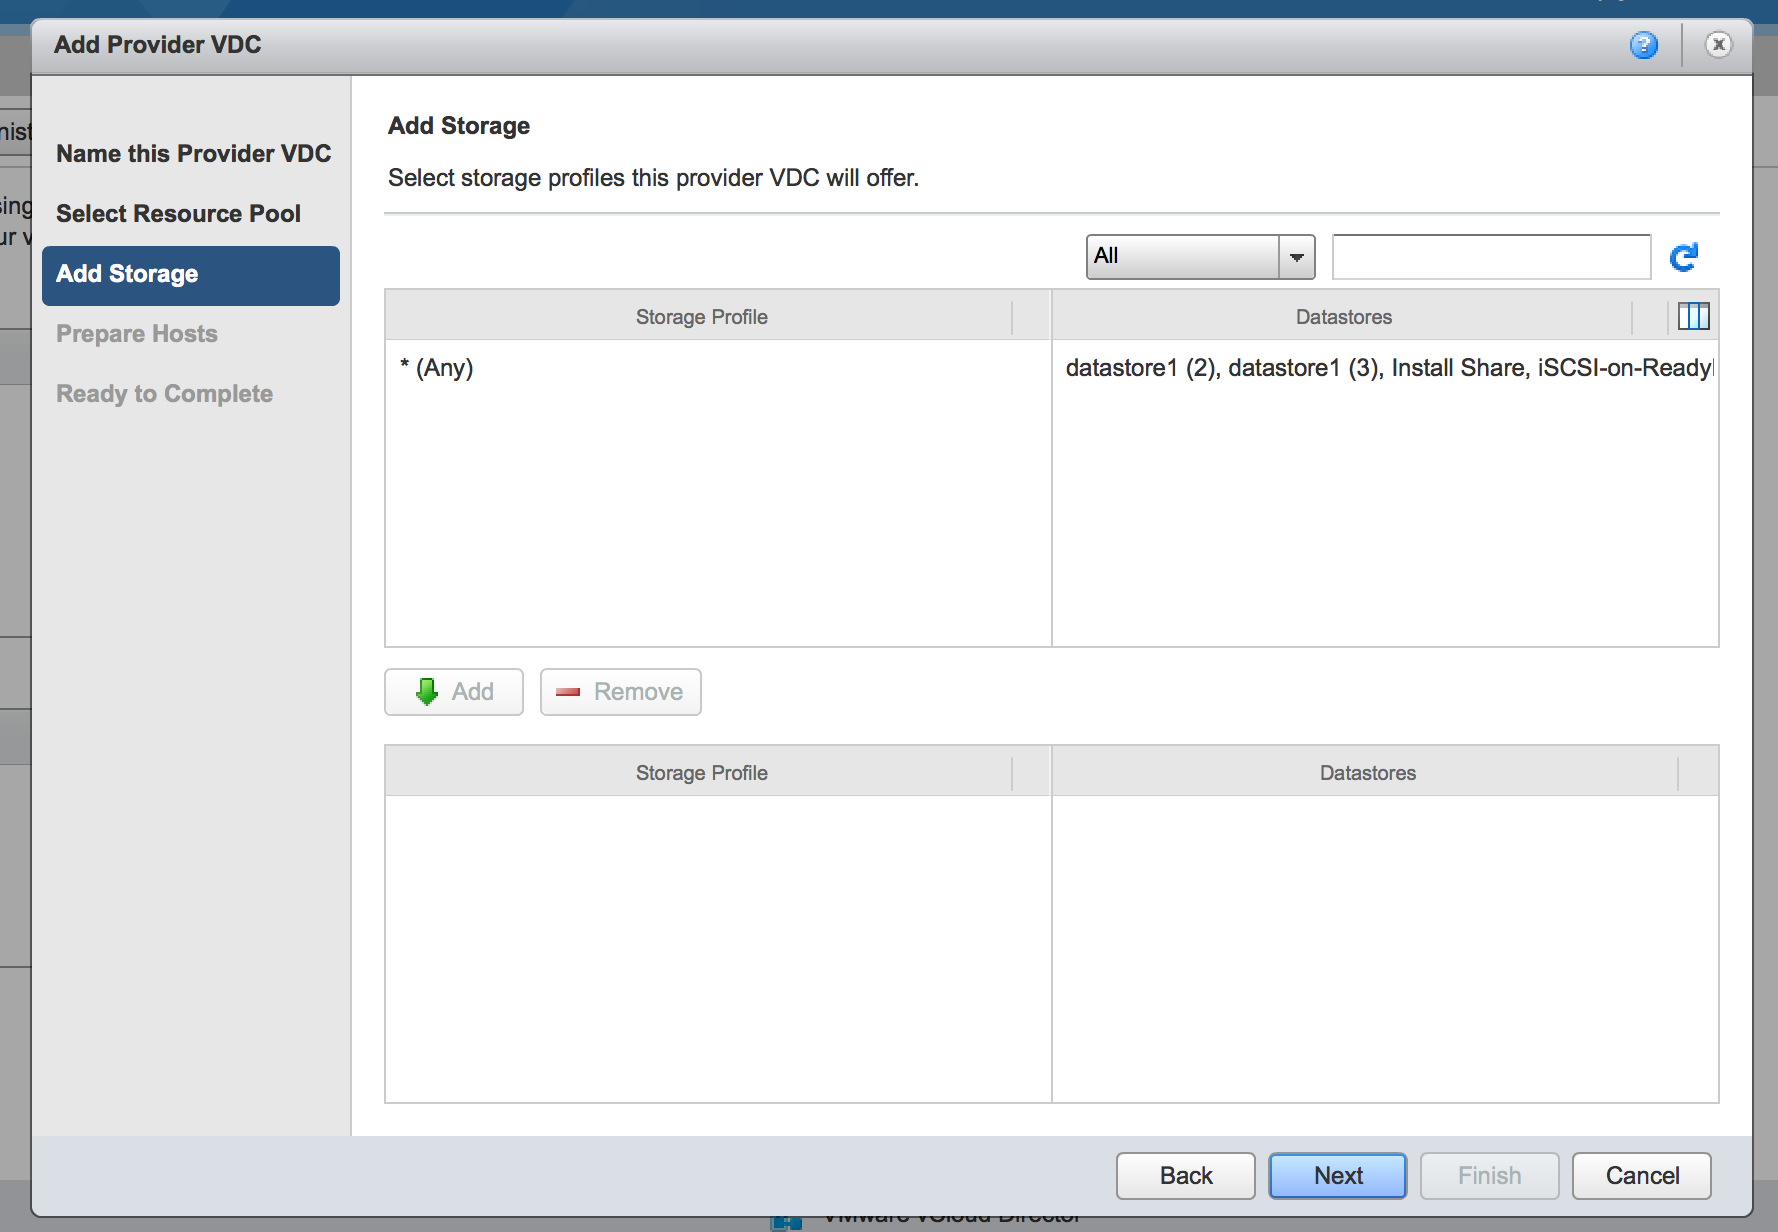Cancel the Provider VDC wizard

(1641, 1176)
